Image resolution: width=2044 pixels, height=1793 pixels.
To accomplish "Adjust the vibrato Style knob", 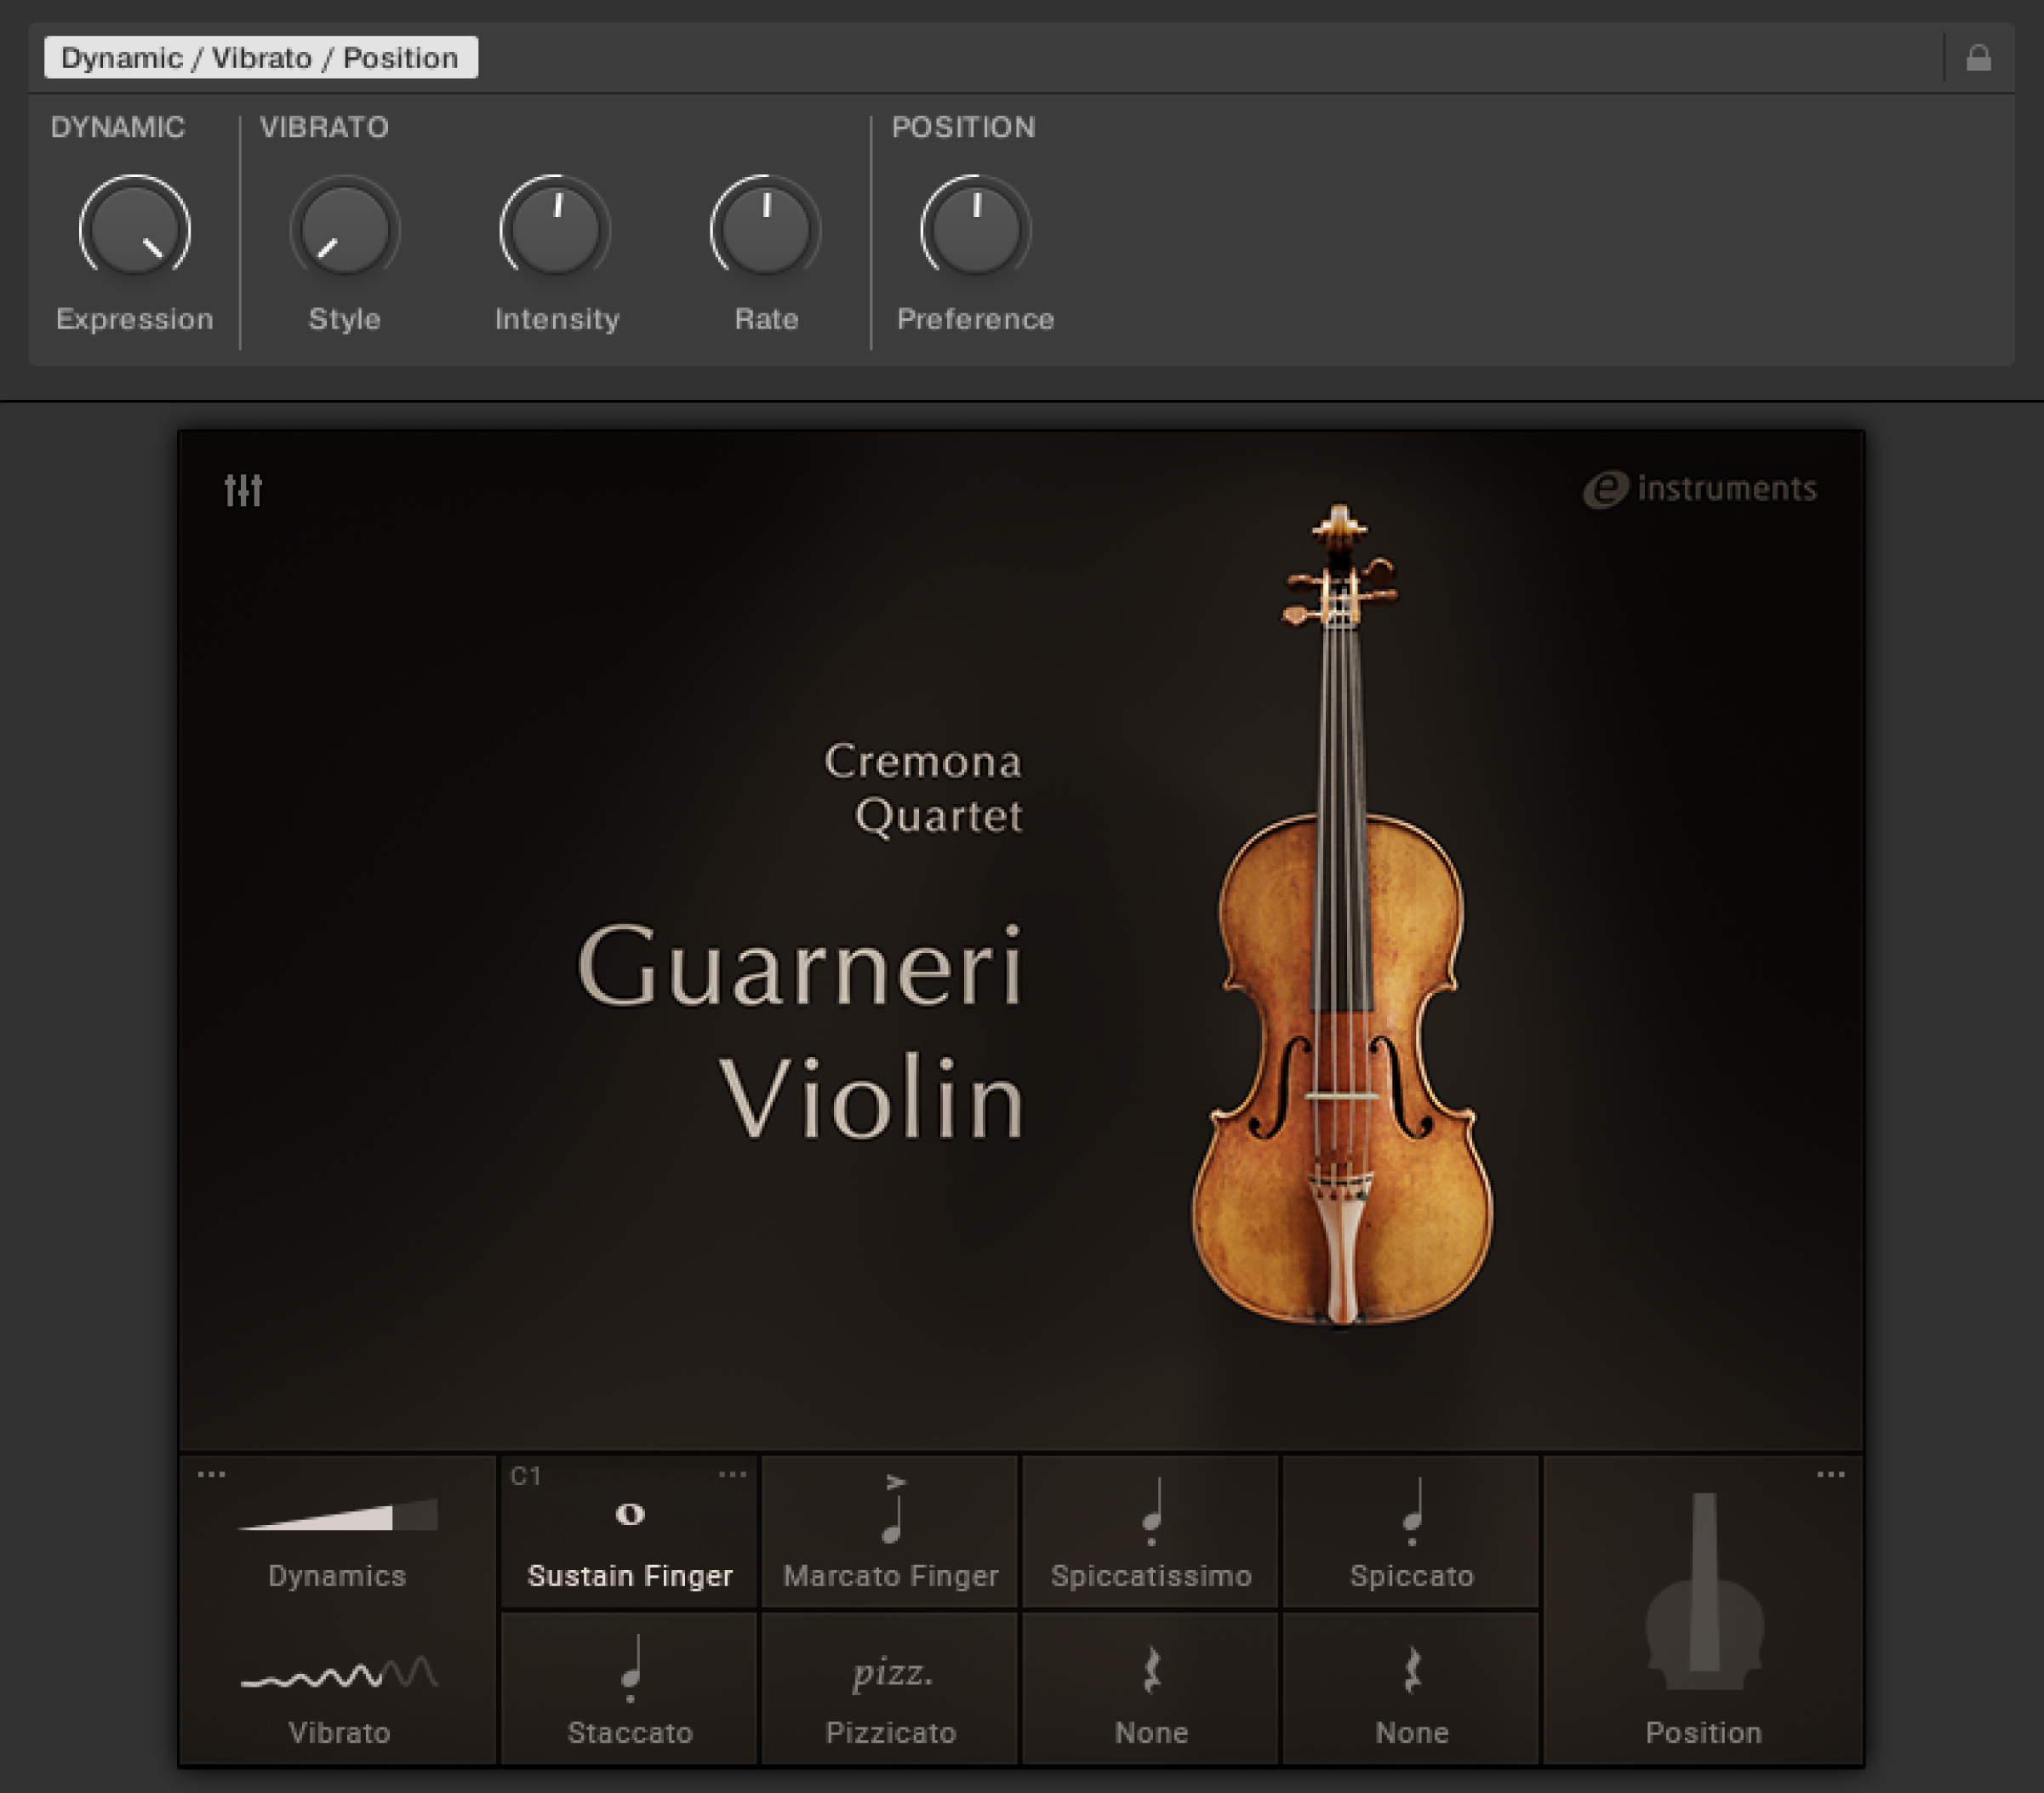I will 345,229.
